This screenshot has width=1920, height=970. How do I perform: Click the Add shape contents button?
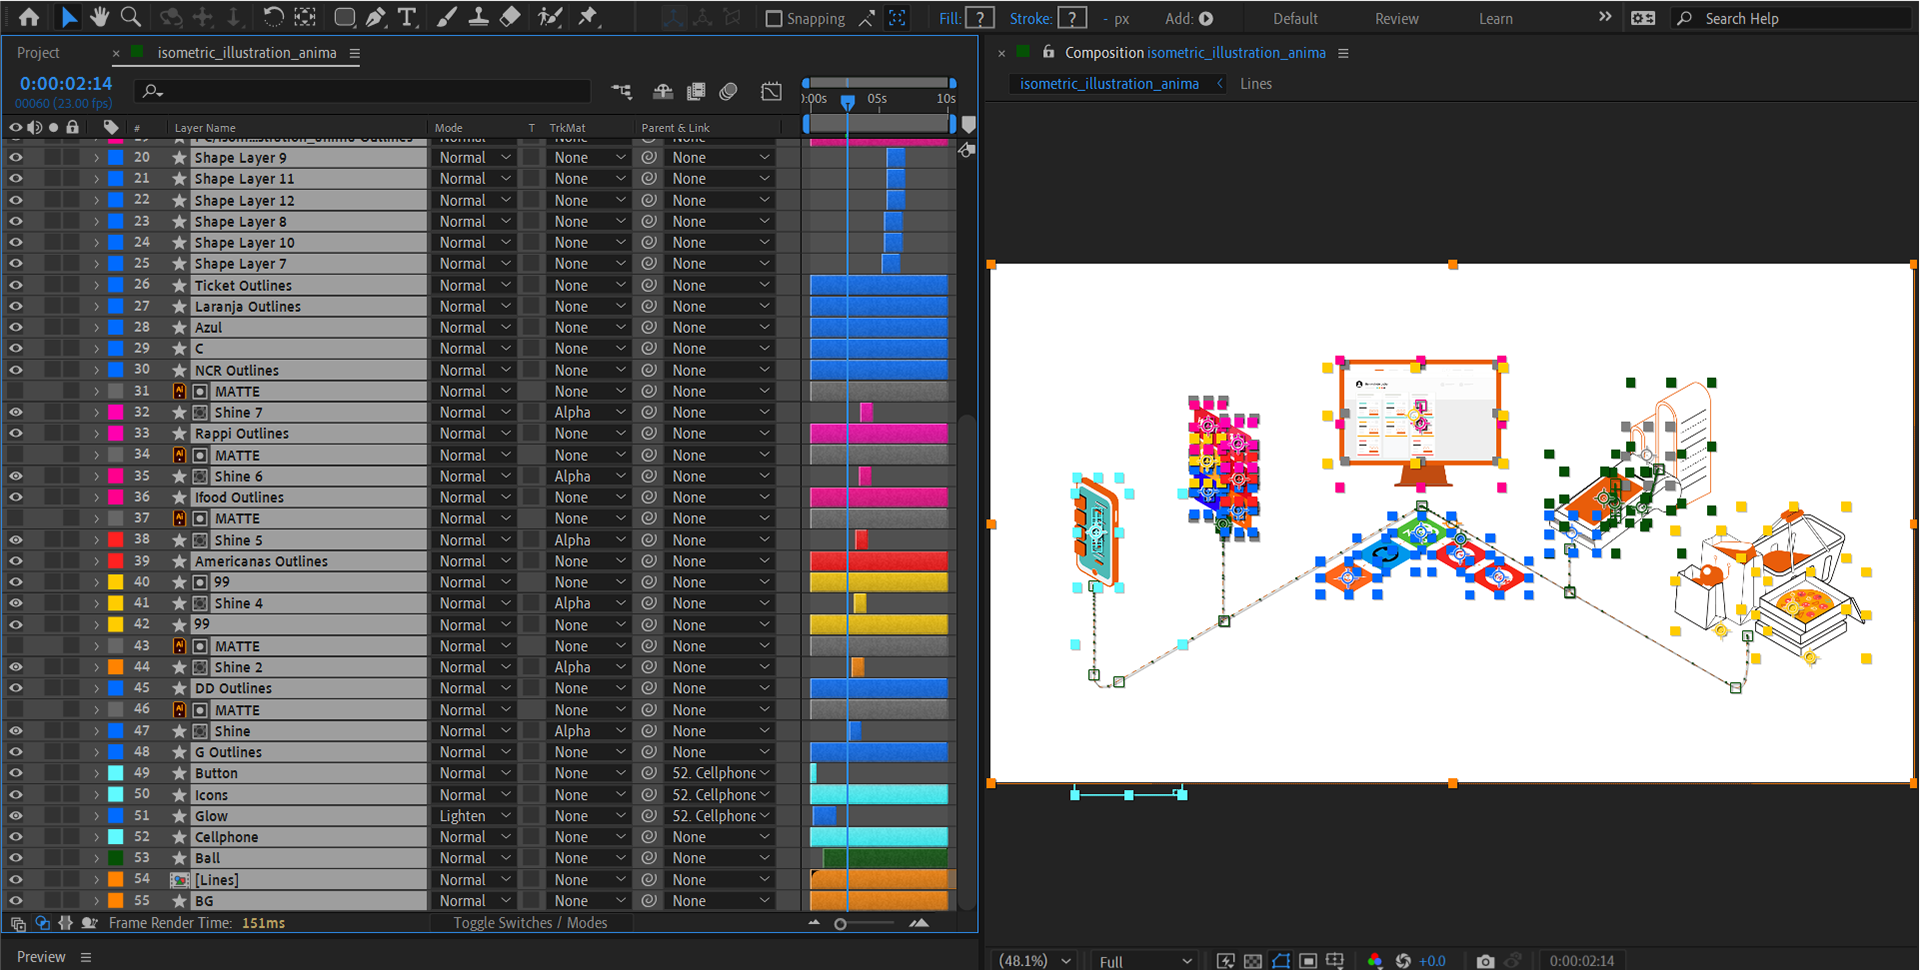click(x=1206, y=18)
